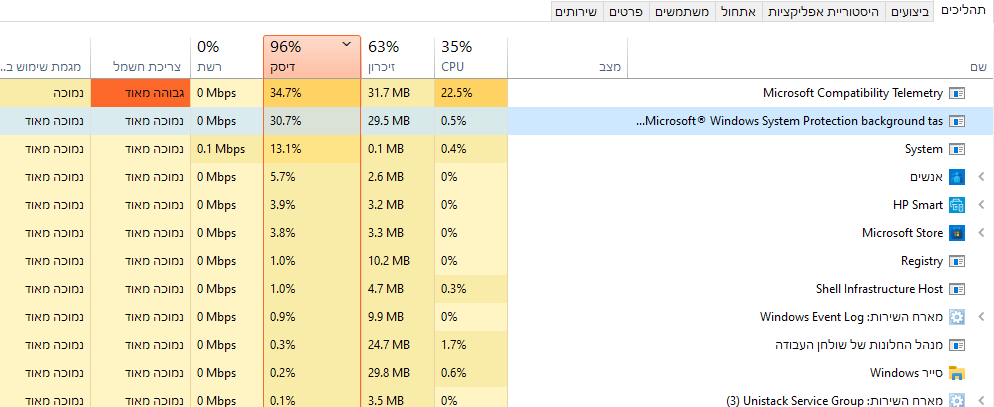Sort by the מצב status column header
The width and height of the screenshot is (994, 407).
click(568, 57)
